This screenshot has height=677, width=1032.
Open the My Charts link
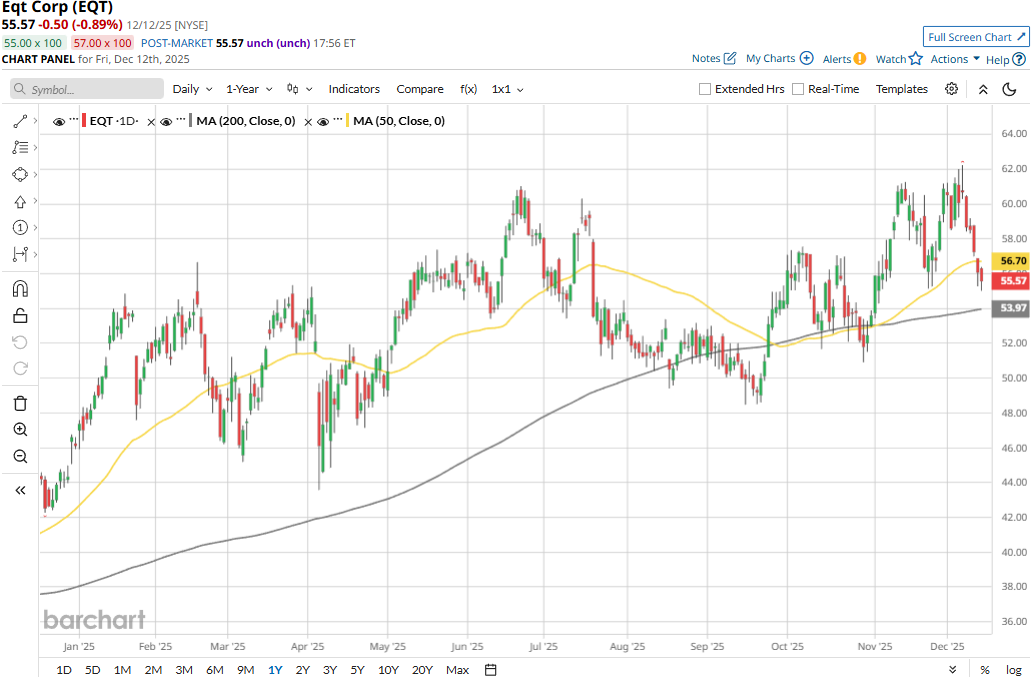779,59
